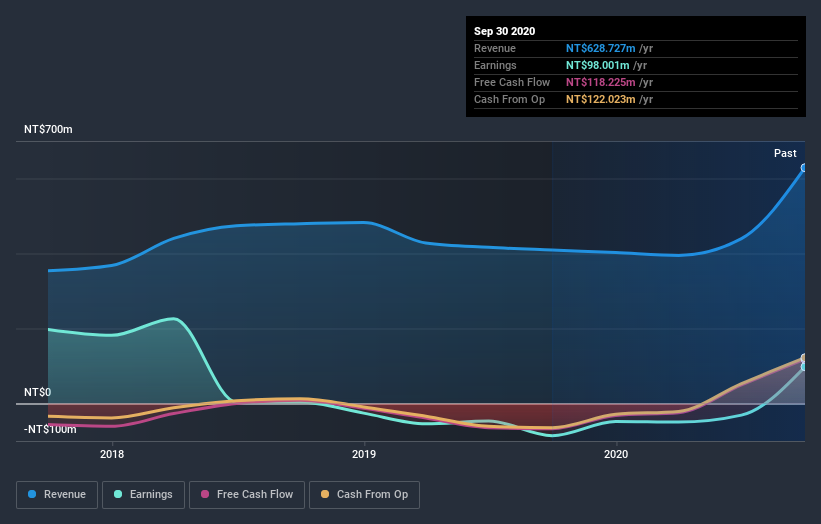Image resolution: width=821 pixels, height=524 pixels.
Task: Click the 'Free Cash Flow' label in the tooltip
Action: point(512,82)
